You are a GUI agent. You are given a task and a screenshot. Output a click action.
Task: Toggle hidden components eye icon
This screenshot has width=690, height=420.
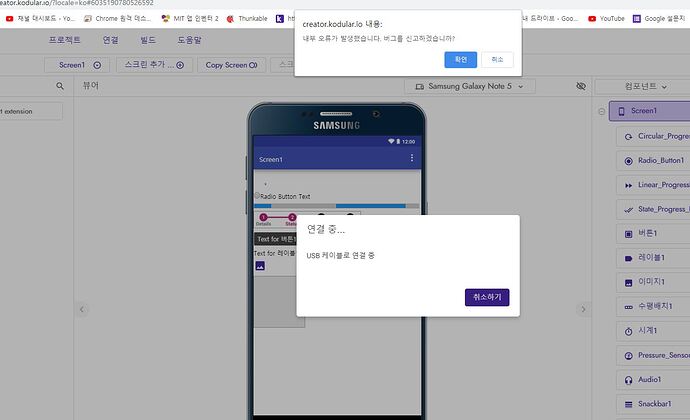point(581,86)
